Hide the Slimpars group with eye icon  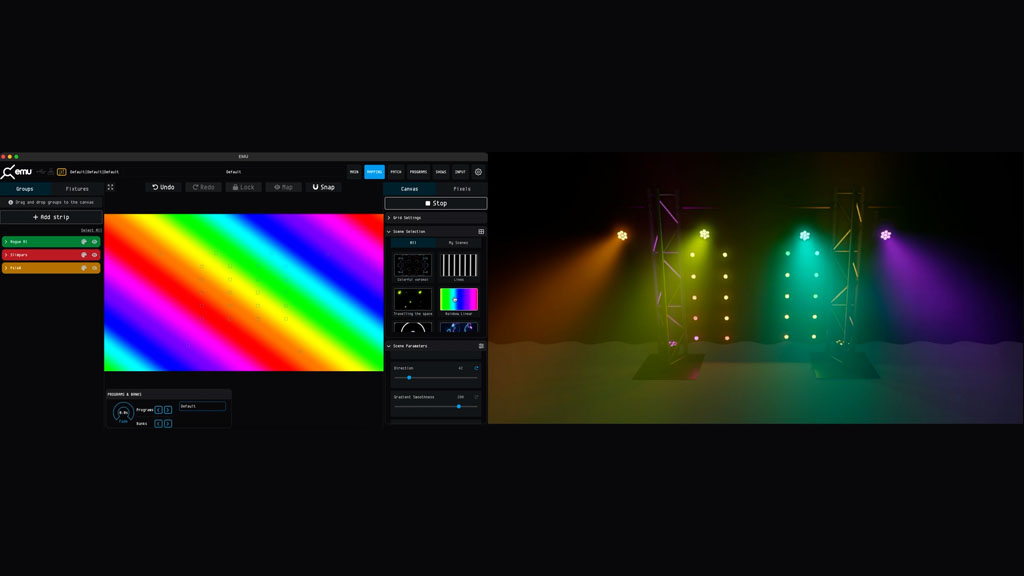(x=95, y=255)
